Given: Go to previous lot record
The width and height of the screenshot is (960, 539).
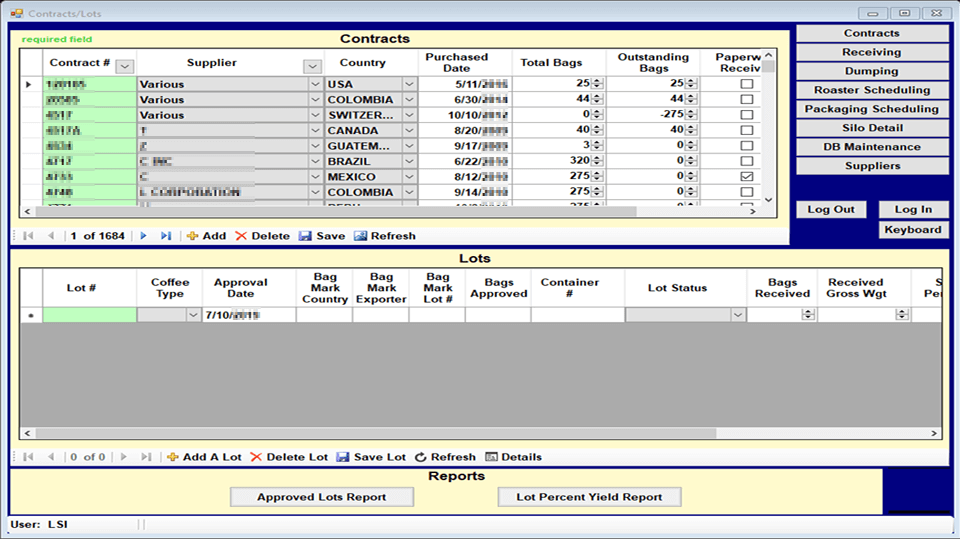Looking at the screenshot, I should (x=51, y=457).
